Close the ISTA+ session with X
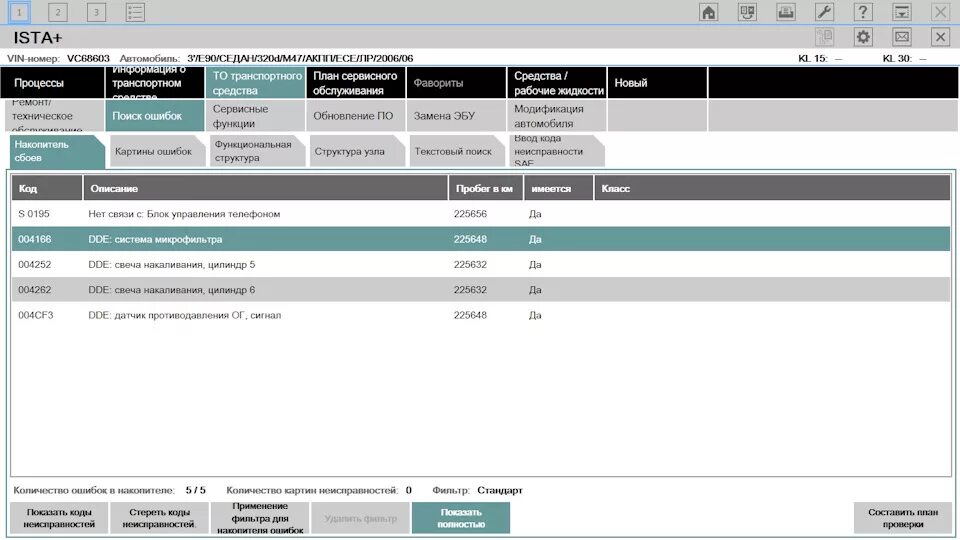Screen dimensions: 960x540 tap(940, 37)
